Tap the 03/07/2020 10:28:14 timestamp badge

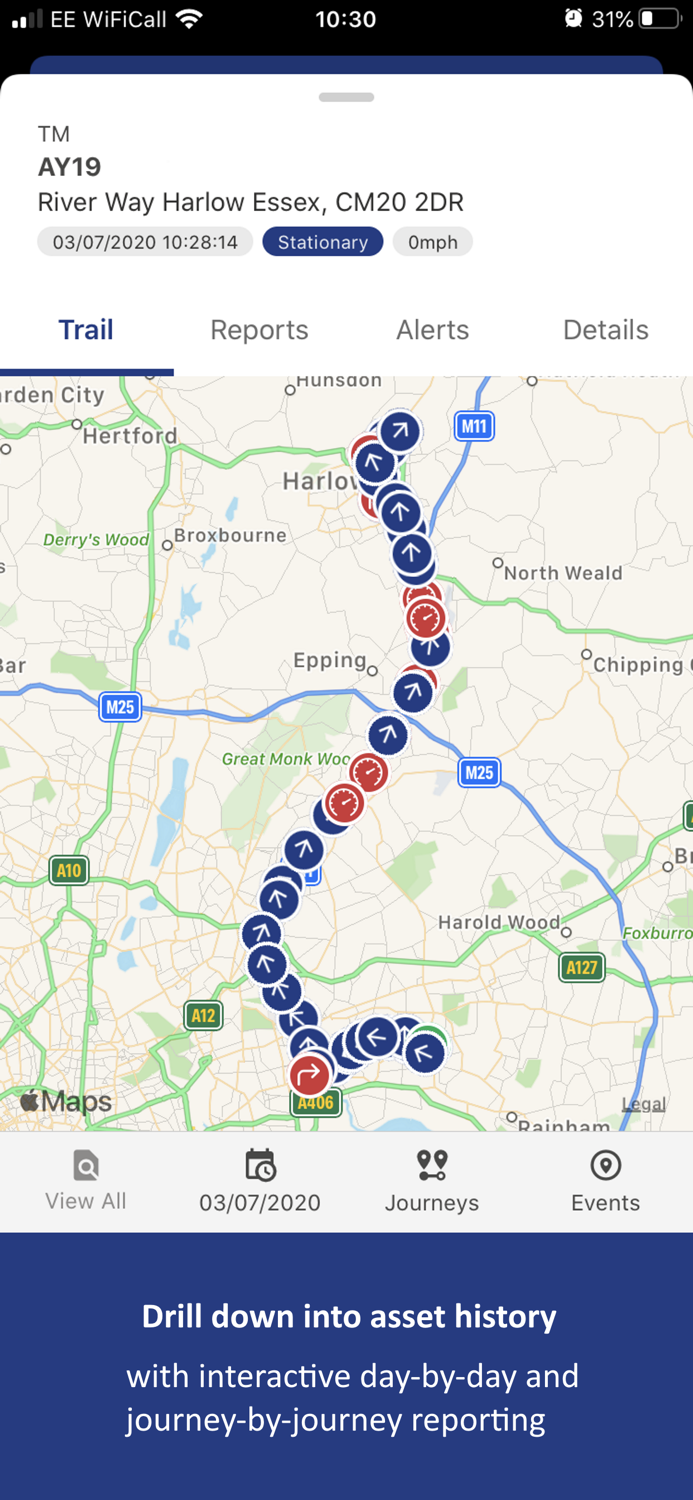coord(145,242)
